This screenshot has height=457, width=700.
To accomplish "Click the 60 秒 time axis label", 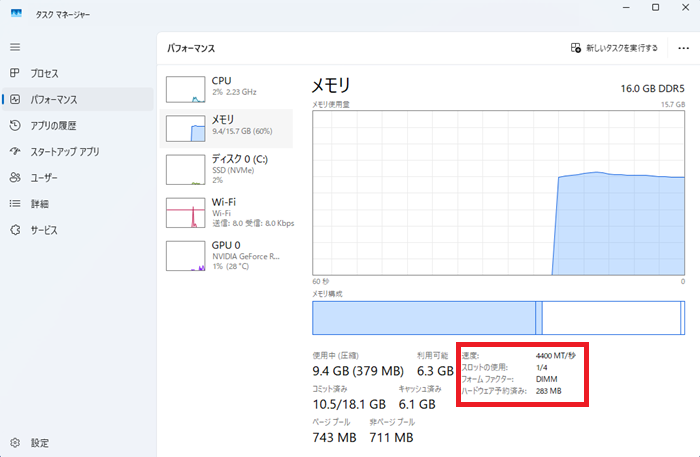I will tap(321, 282).
